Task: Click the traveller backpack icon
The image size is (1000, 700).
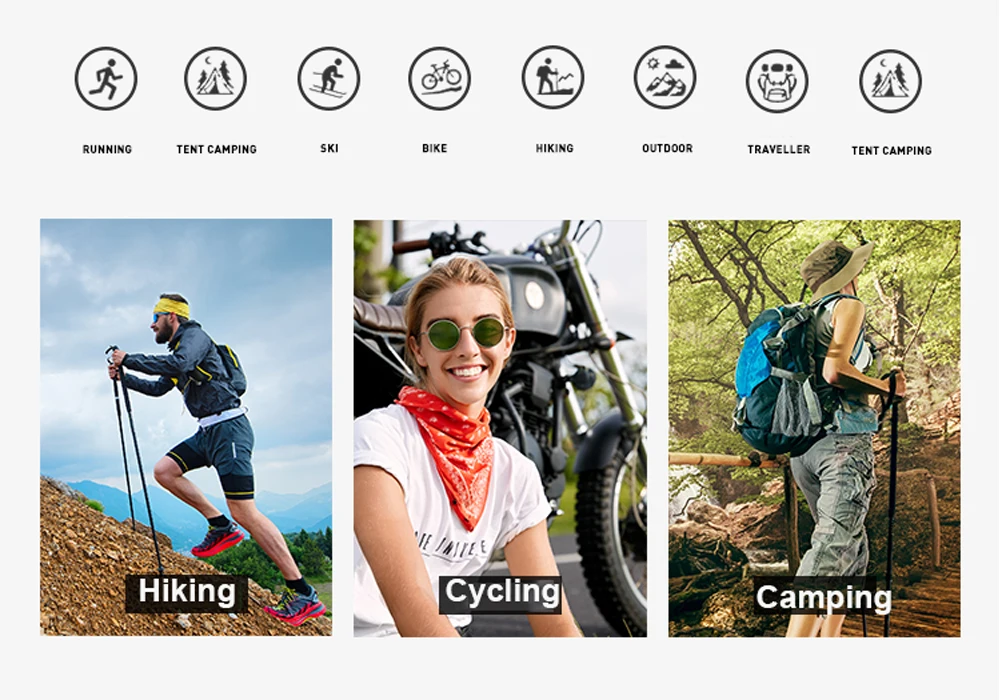Action: tap(777, 81)
